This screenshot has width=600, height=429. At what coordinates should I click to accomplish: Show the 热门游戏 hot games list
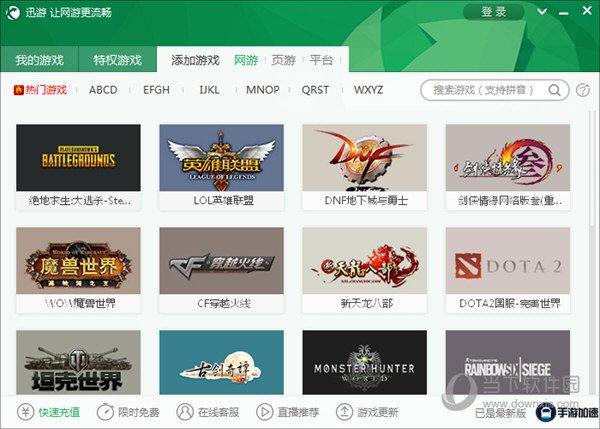[41, 90]
